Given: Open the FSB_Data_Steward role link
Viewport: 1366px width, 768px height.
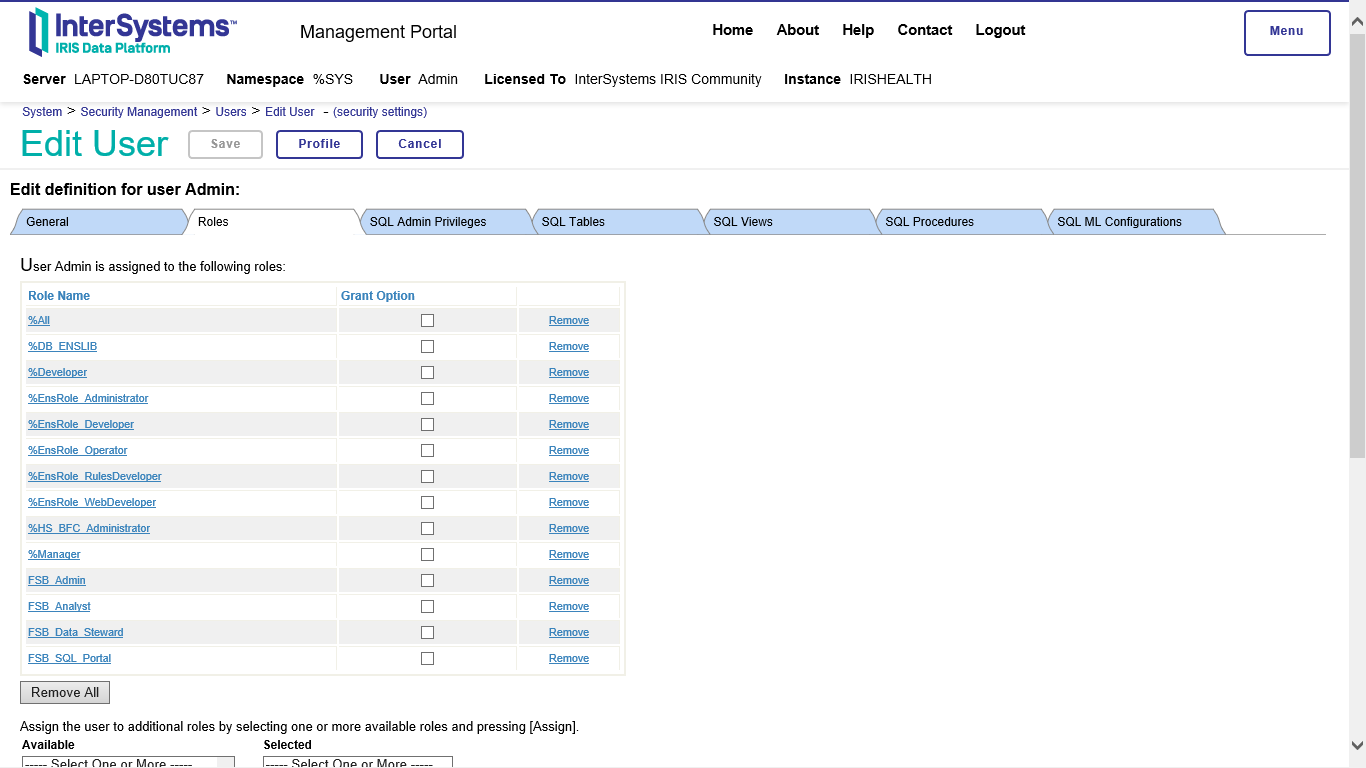Looking at the screenshot, I should (76, 632).
